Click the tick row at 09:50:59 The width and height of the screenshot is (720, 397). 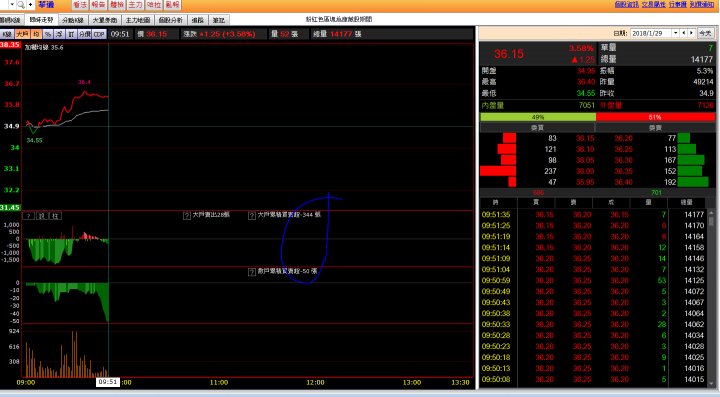(593, 280)
